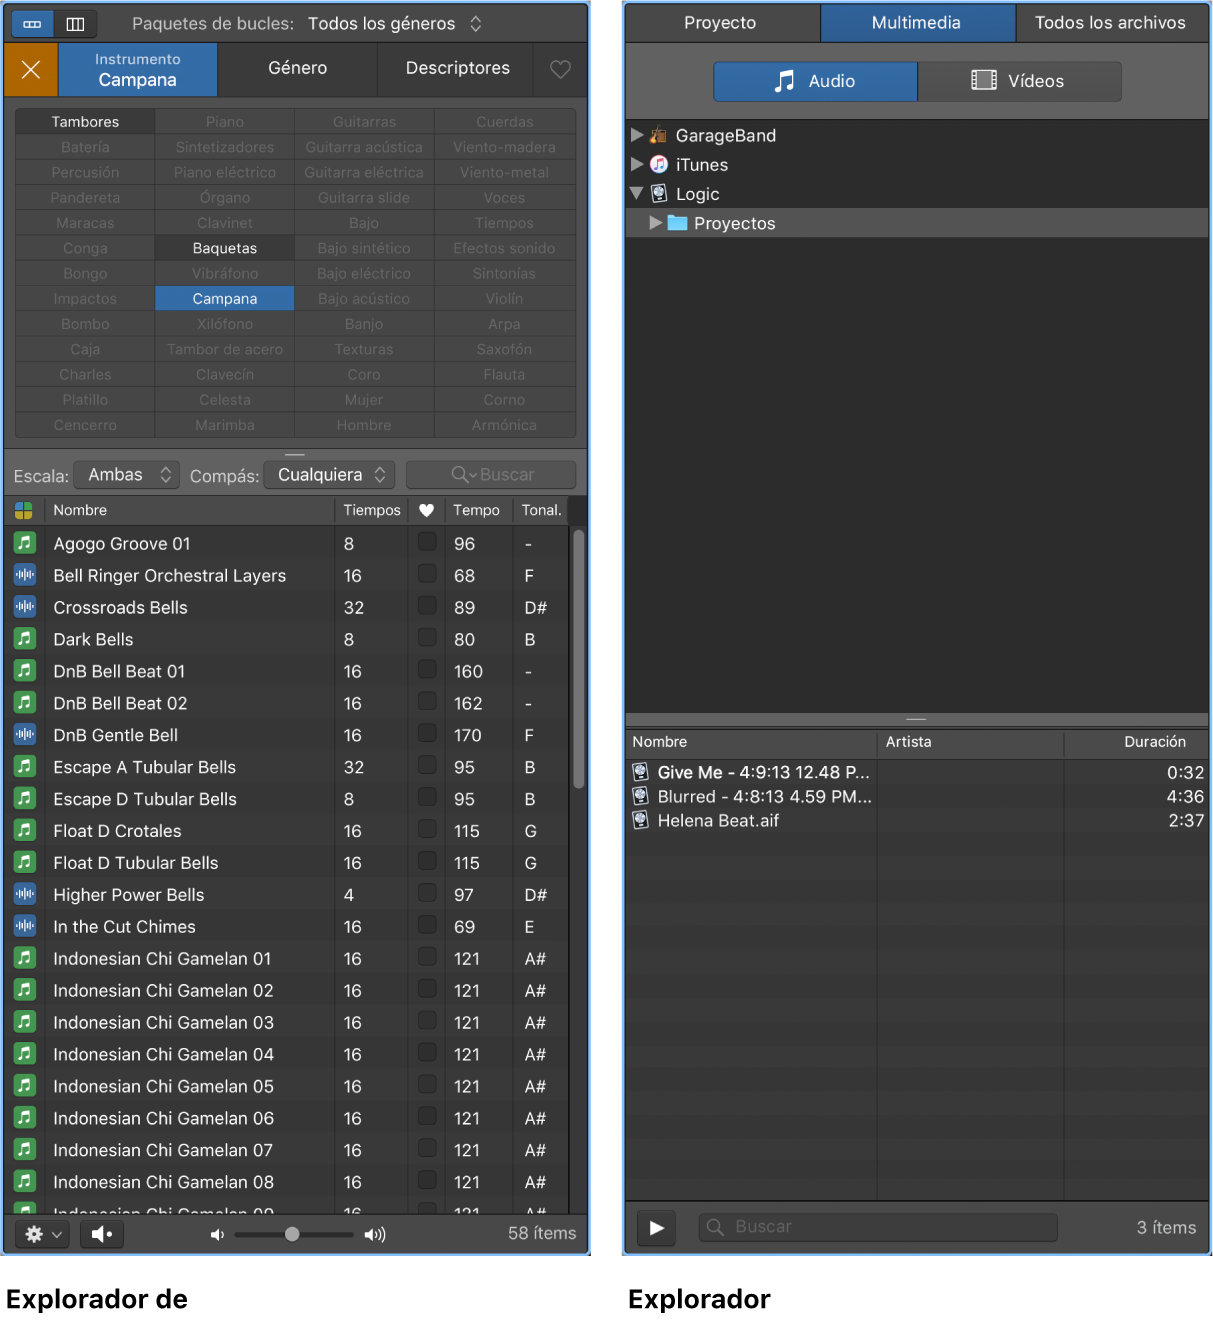
Task: Click the green loop icon for Dark Bells
Action: [25, 639]
